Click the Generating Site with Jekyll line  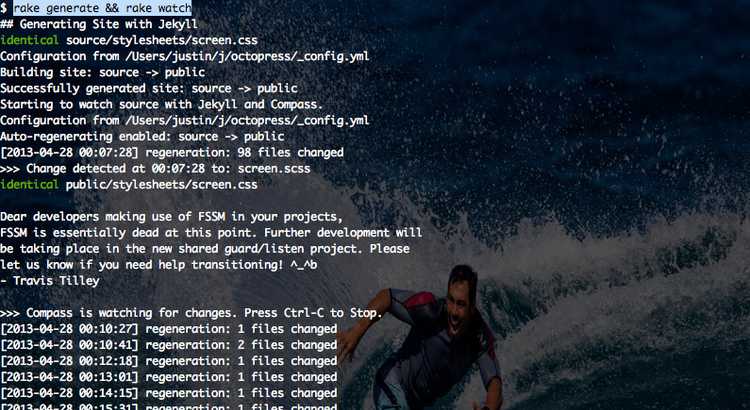(99, 24)
